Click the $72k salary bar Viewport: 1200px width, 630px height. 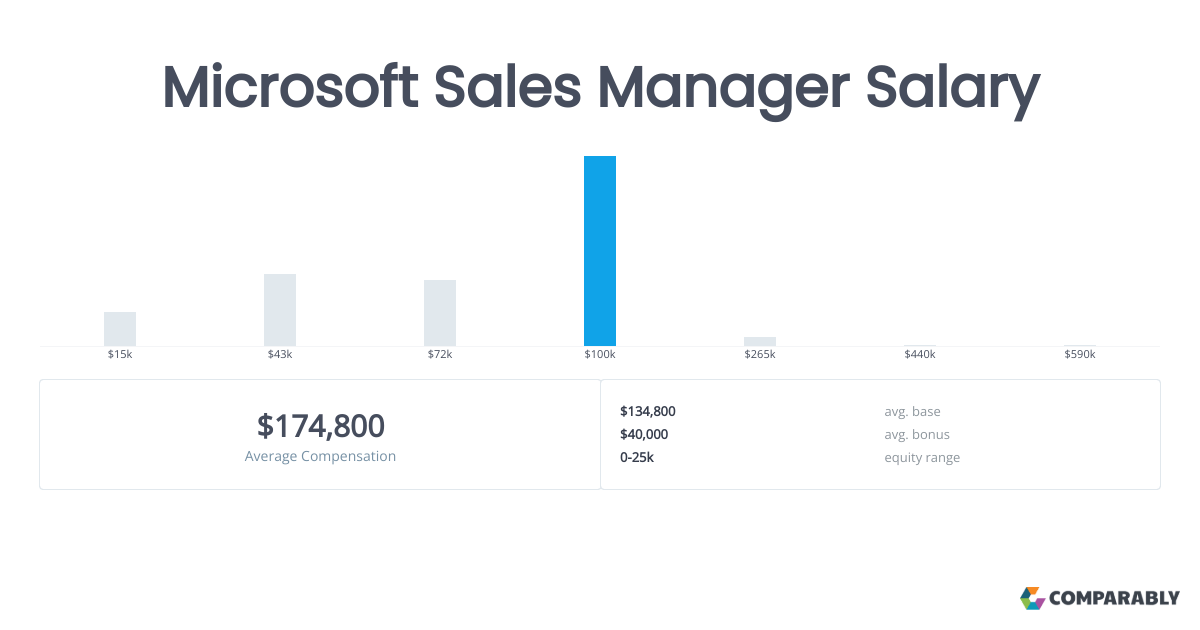click(440, 313)
